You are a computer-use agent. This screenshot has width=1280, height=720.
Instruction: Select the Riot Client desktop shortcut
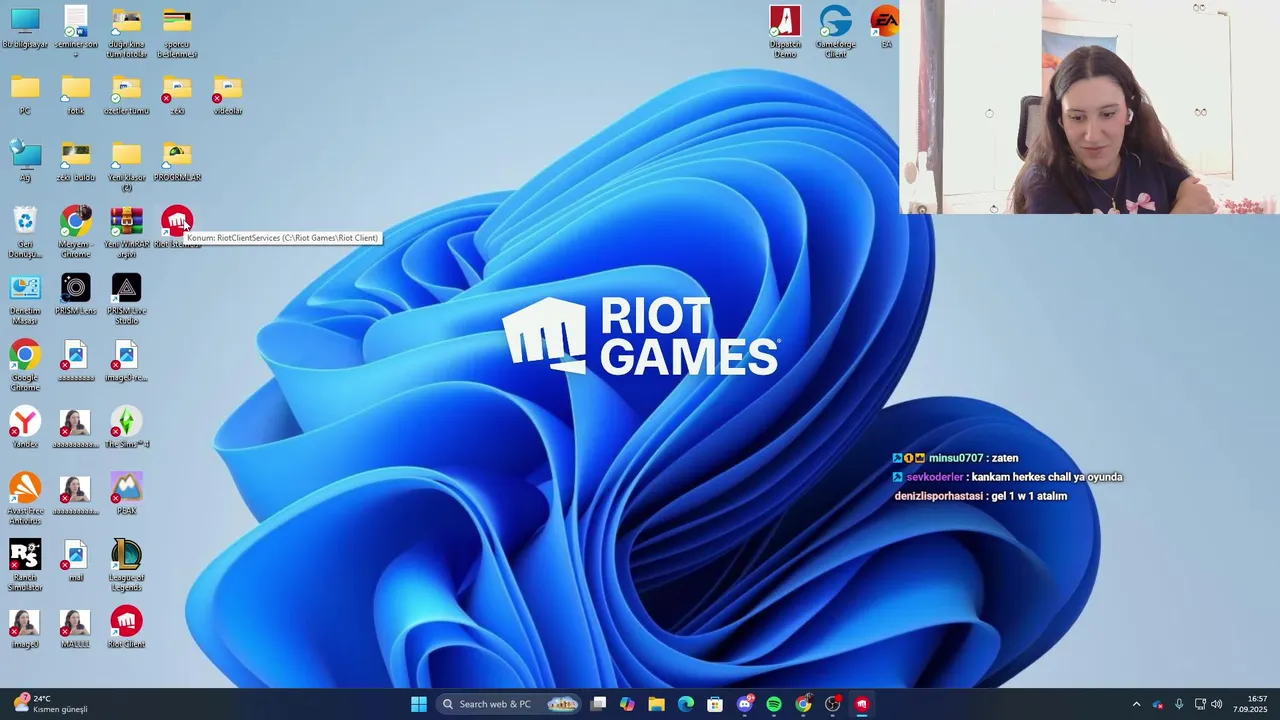click(x=126, y=627)
